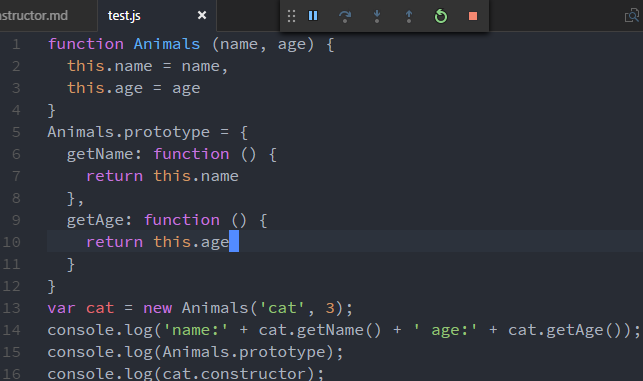Click 'var cat' on line 13
643x381 pixels.
coord(81,308)
